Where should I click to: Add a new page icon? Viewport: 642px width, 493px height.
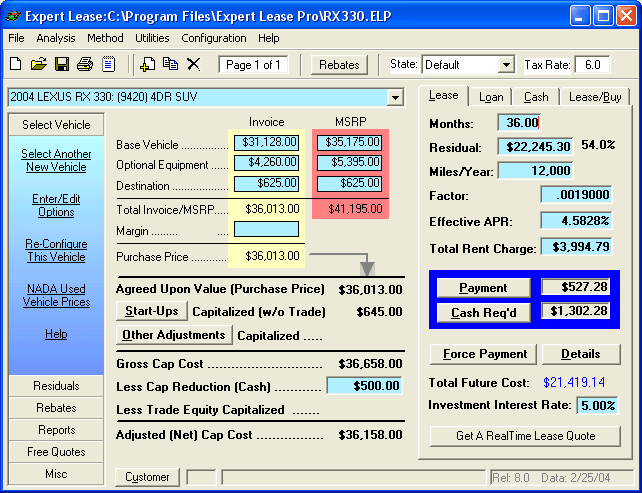(x=147, y=64)
